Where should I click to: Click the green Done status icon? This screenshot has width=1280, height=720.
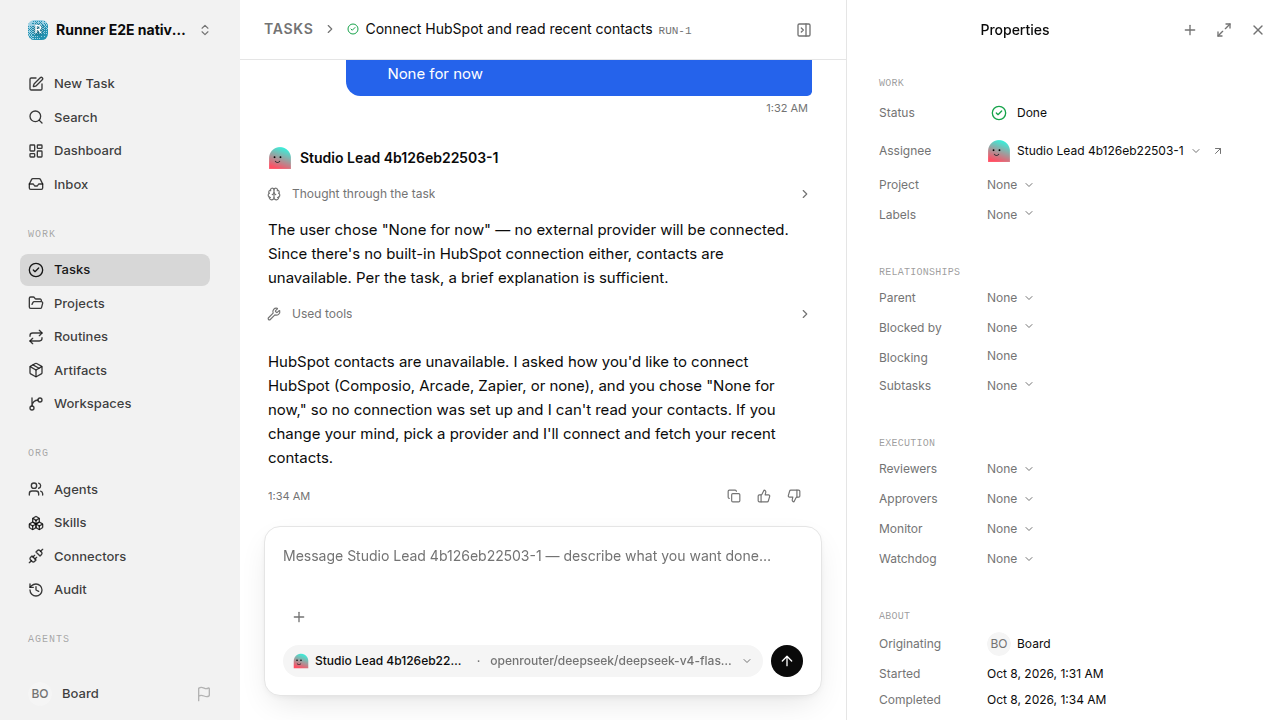999,113
